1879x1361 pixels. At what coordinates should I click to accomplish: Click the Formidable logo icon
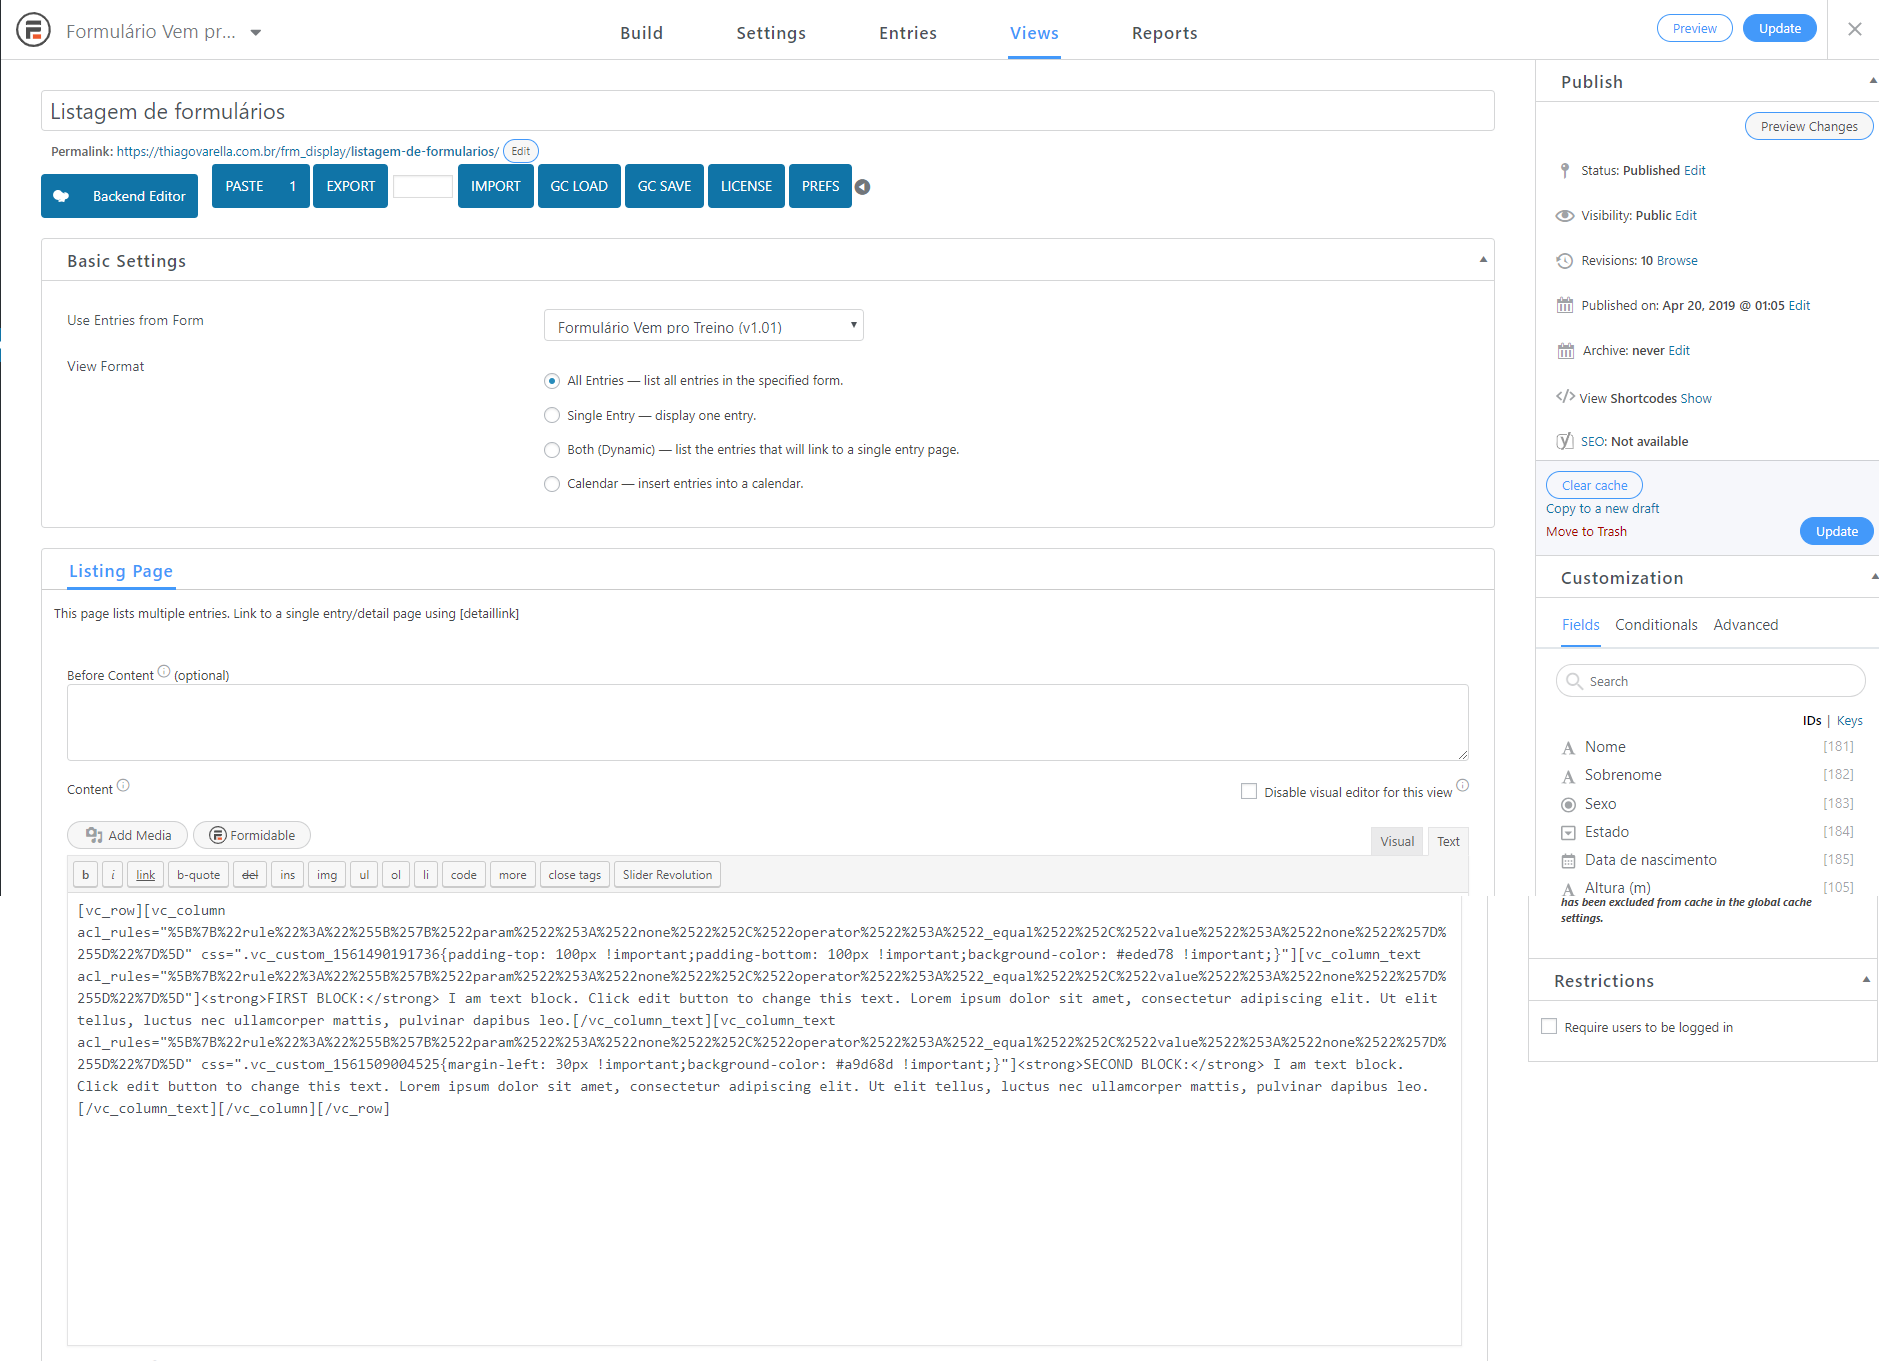pyautogui.click(x=33, y=30)
